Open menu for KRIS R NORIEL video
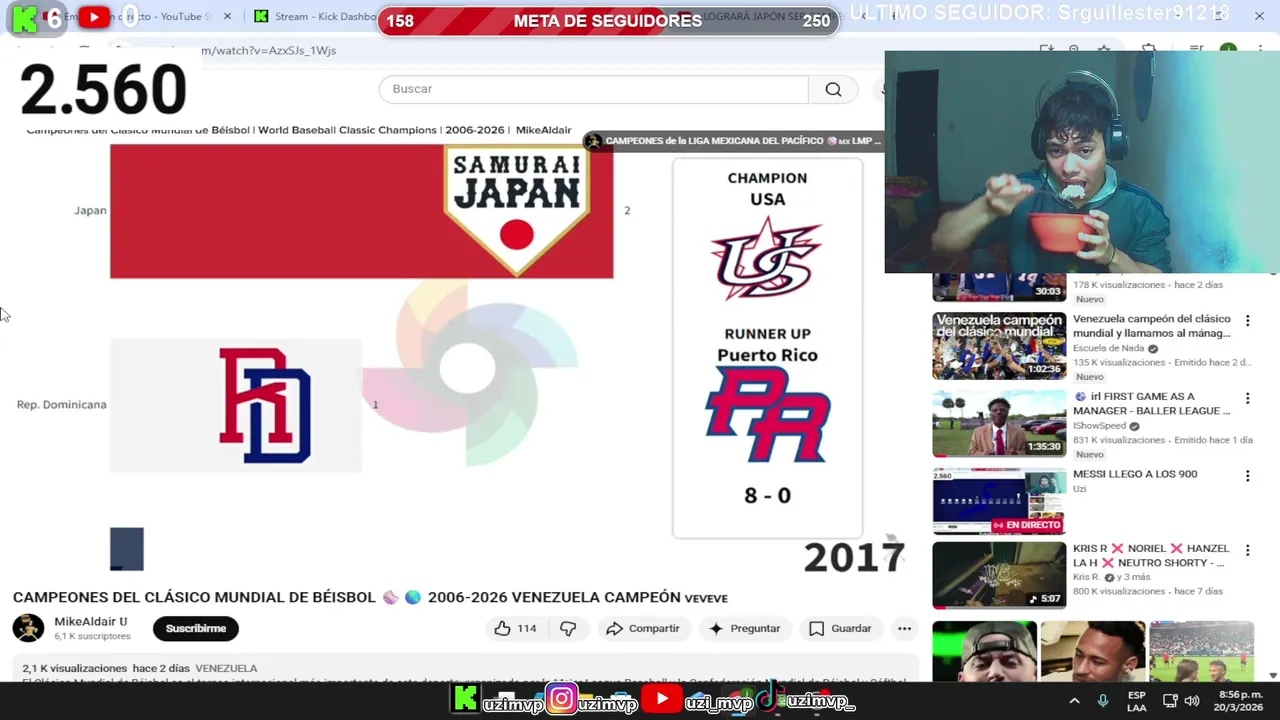1280x720 pixels. coord(1247,550)
